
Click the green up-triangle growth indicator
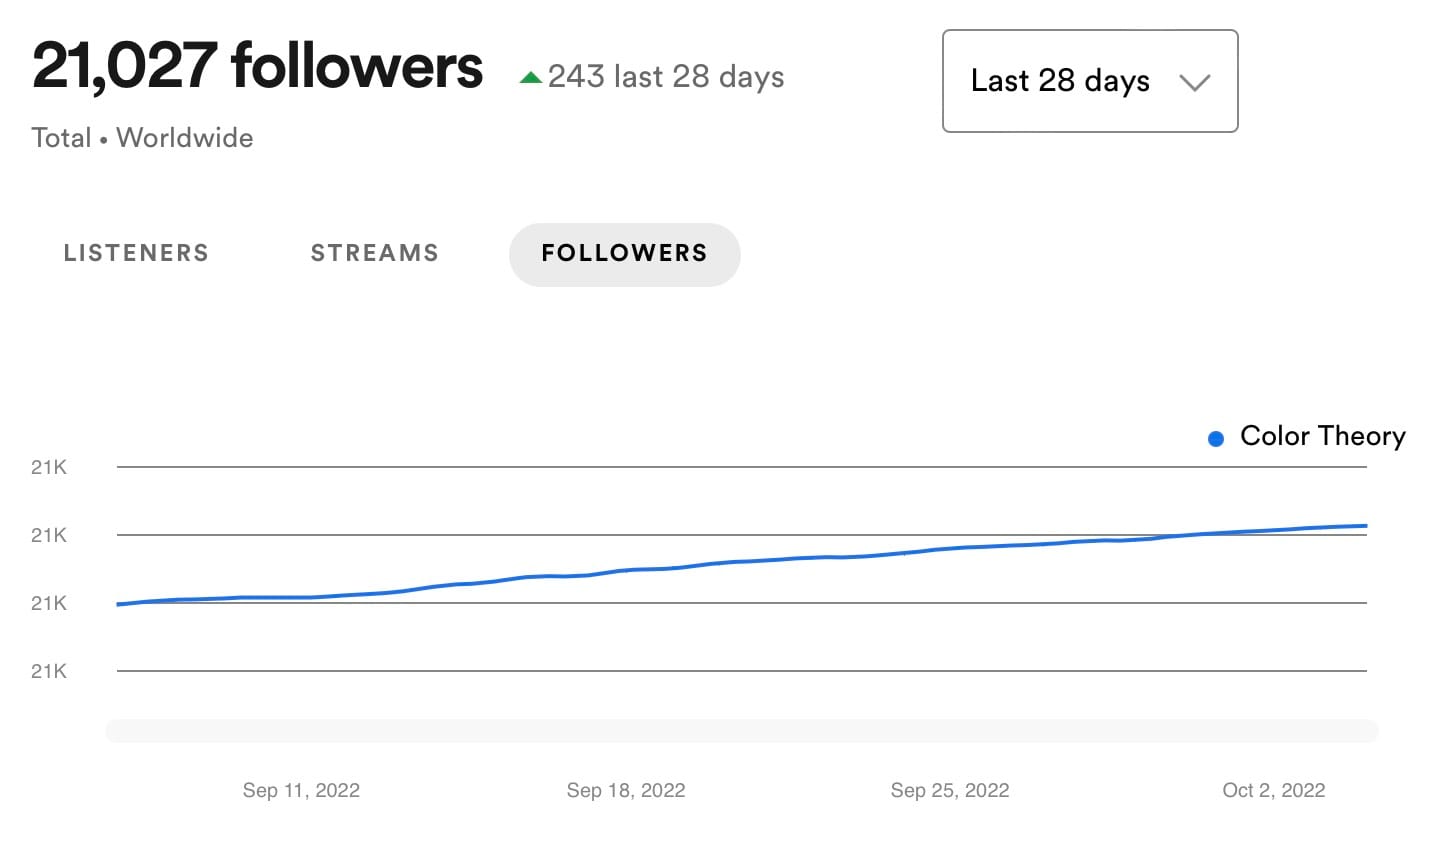tap(531, 77)
